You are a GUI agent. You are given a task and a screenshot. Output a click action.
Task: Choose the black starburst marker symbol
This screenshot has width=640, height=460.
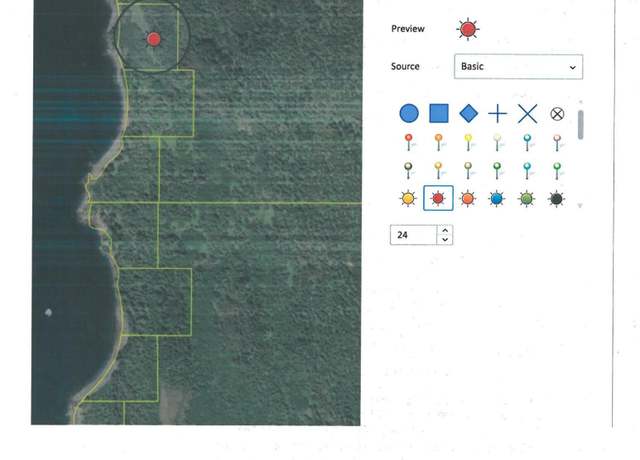(x=557, y=199)
